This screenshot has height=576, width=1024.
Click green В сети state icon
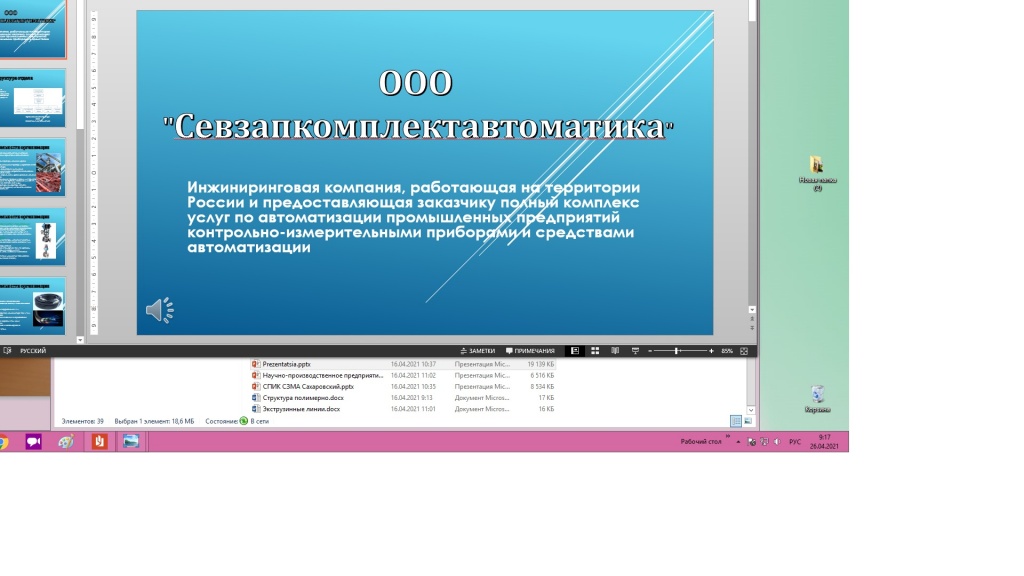click(x=244, y=421)
